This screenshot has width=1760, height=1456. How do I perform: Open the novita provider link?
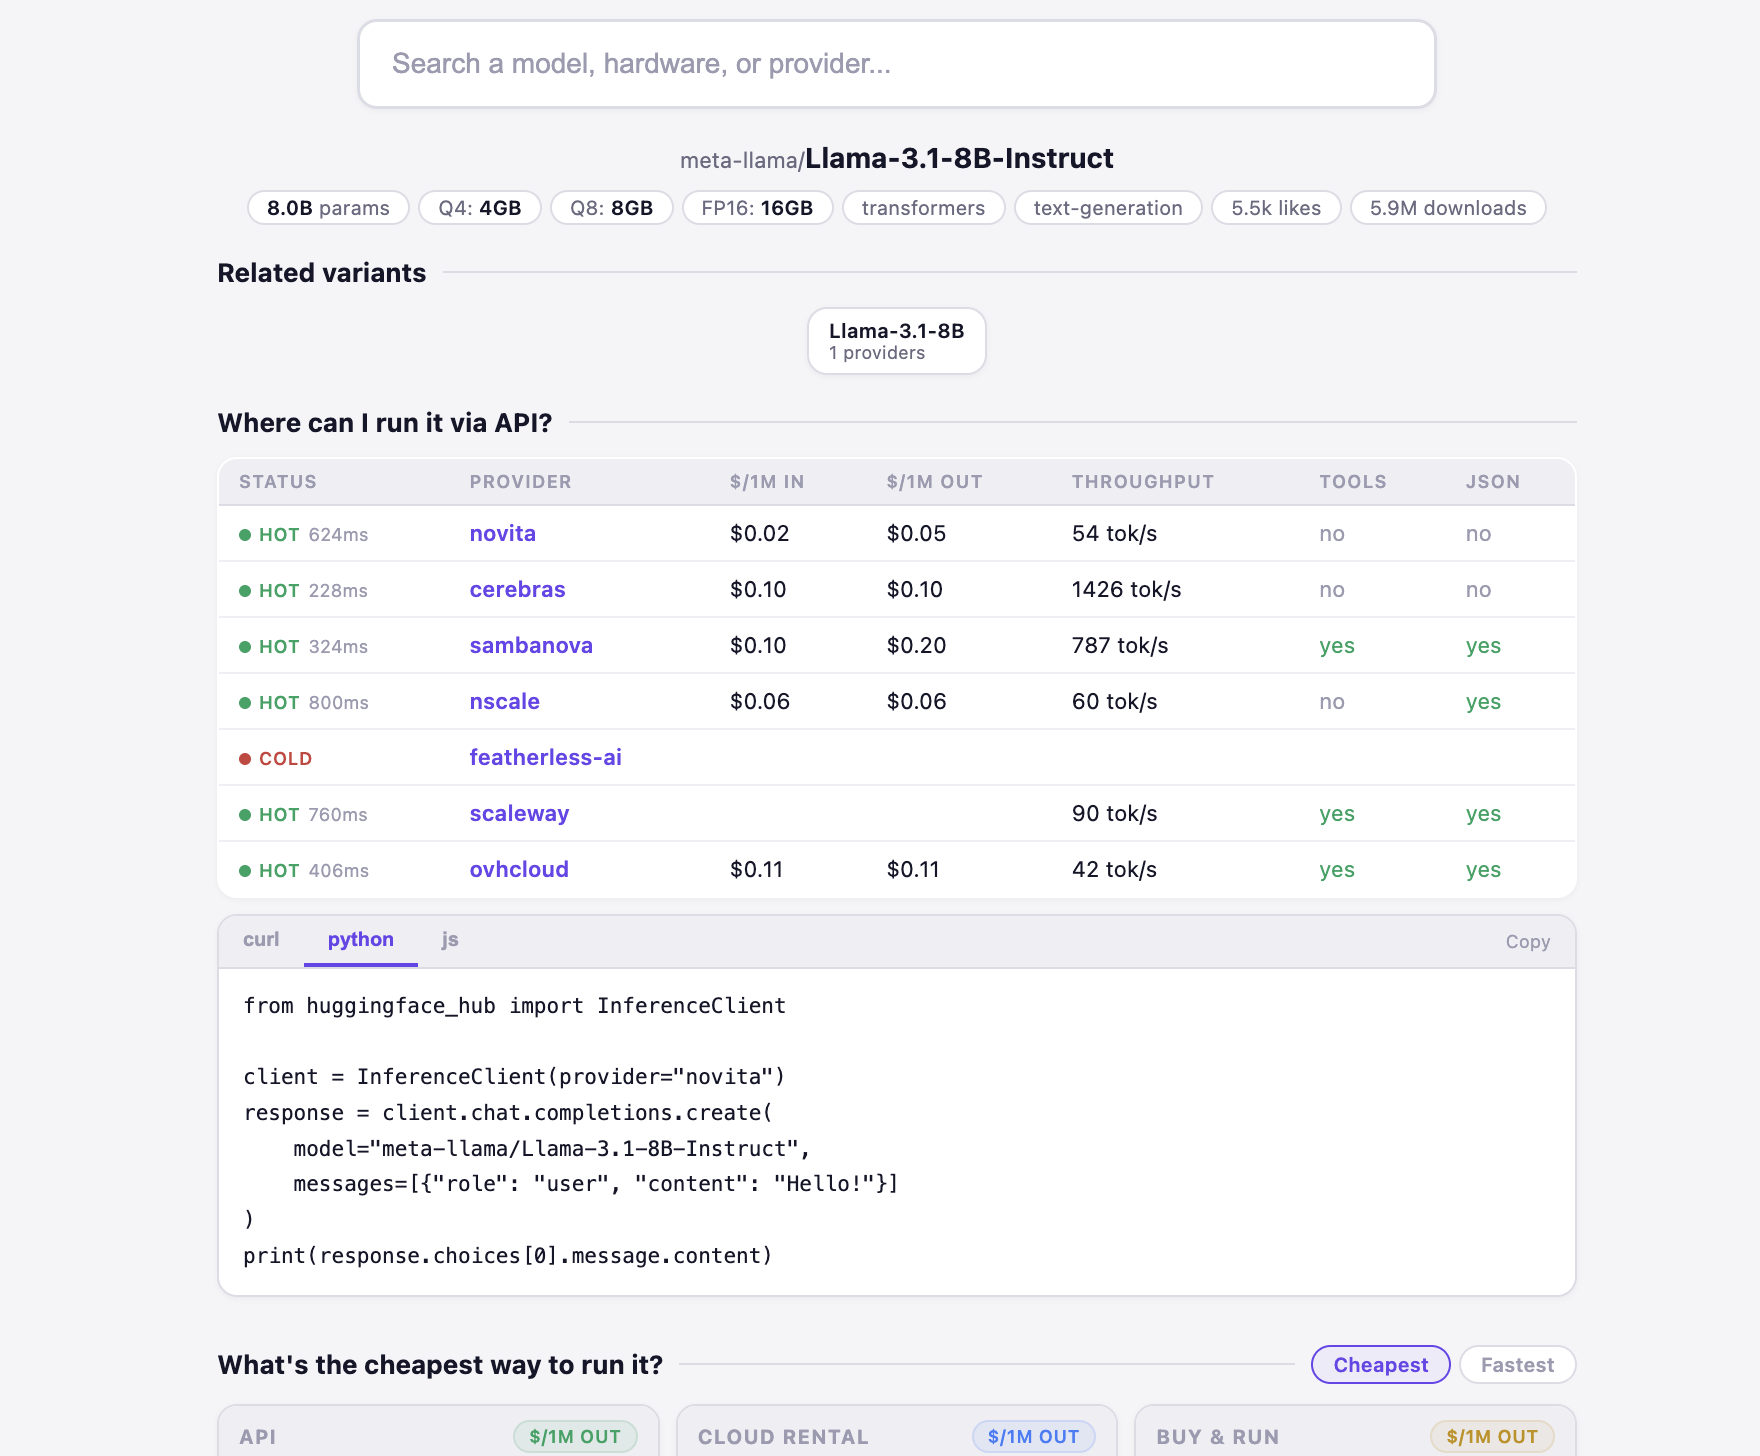tap(502, 534)
